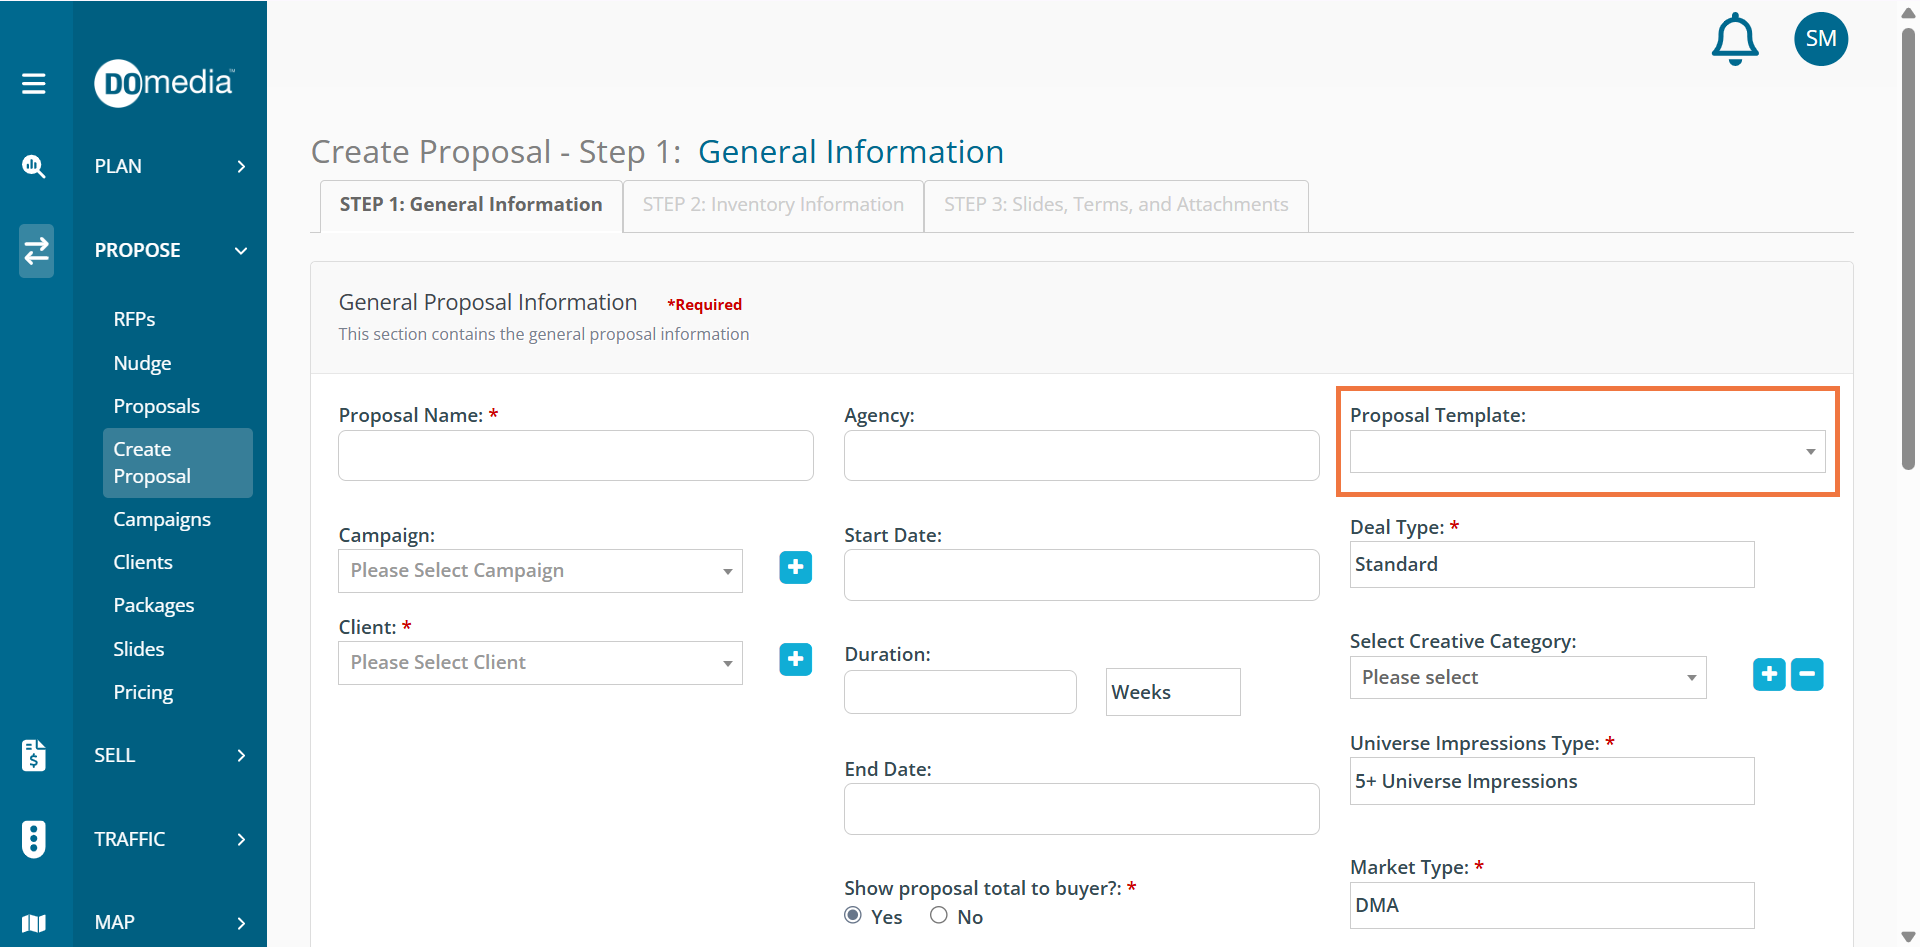Image resolution: width=1920 pixels, height=947 pixels.
Task: Click the hamburger menu icon
Action: 34,84
